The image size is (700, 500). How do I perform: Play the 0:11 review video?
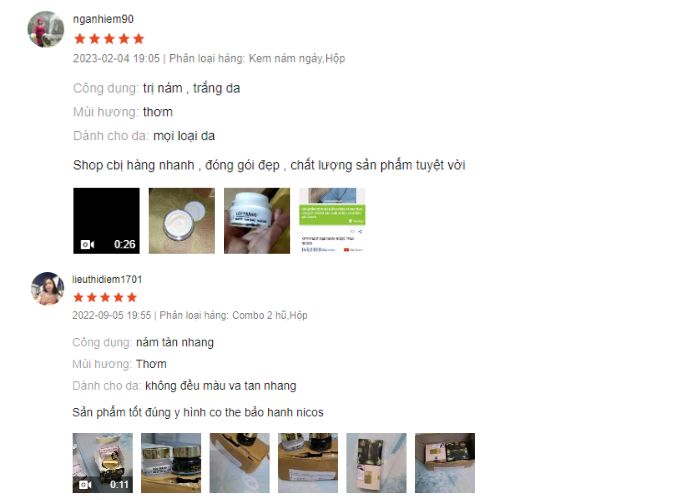103,462
